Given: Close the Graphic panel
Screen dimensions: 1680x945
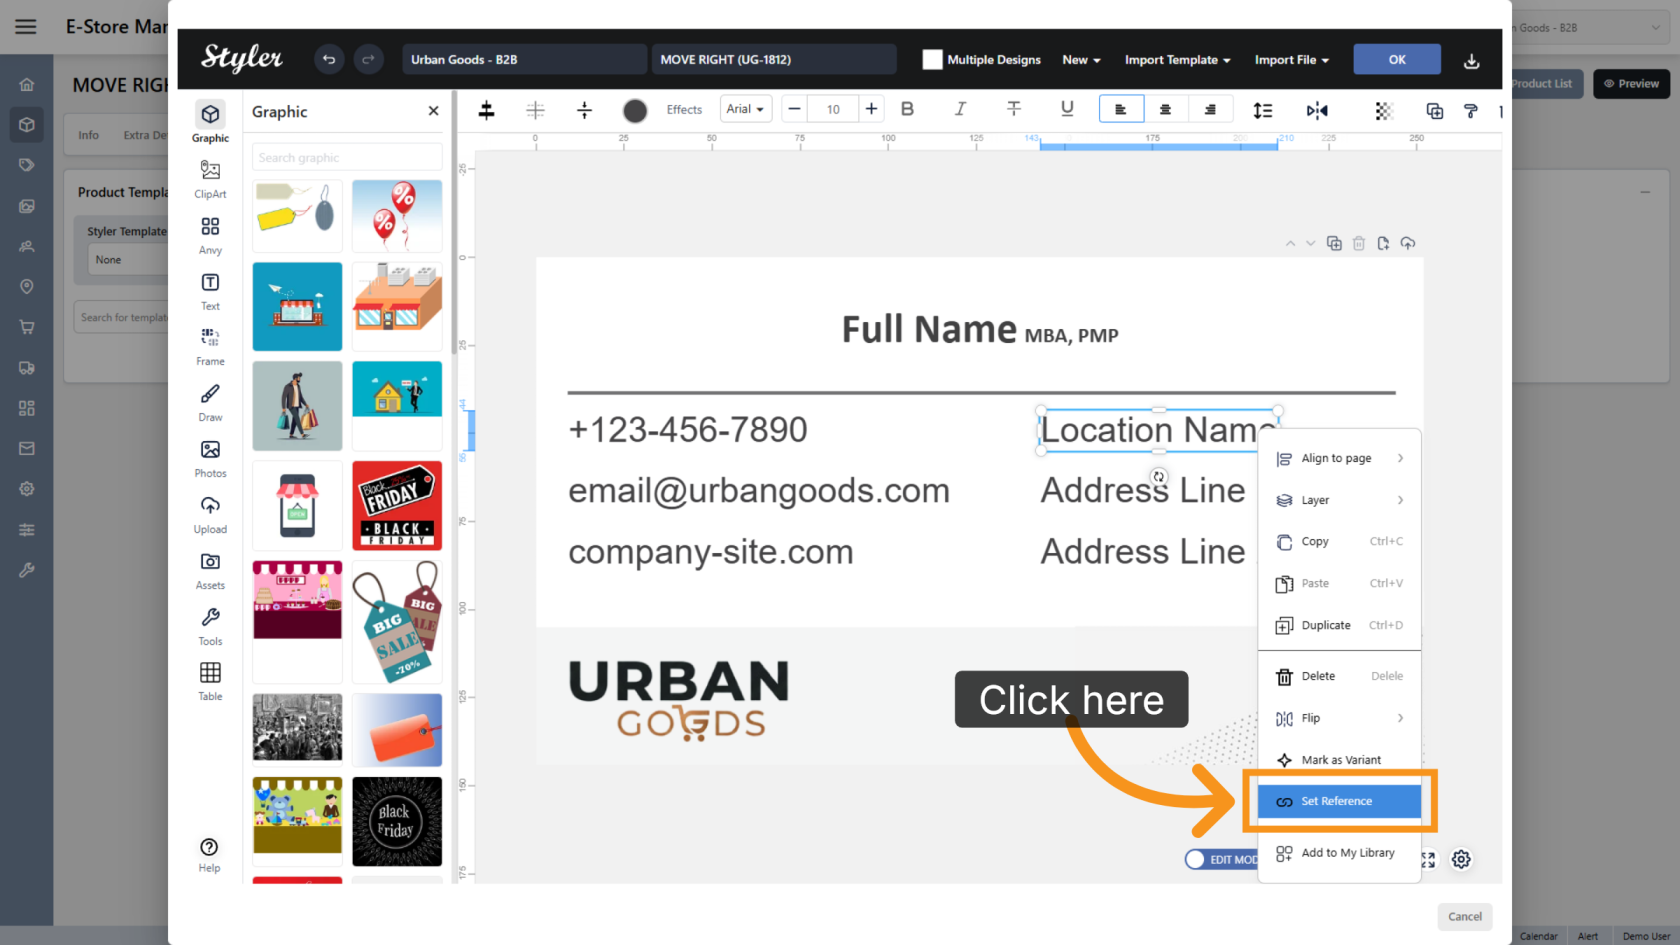Looking at the screenshot, I should pos(433,111).
